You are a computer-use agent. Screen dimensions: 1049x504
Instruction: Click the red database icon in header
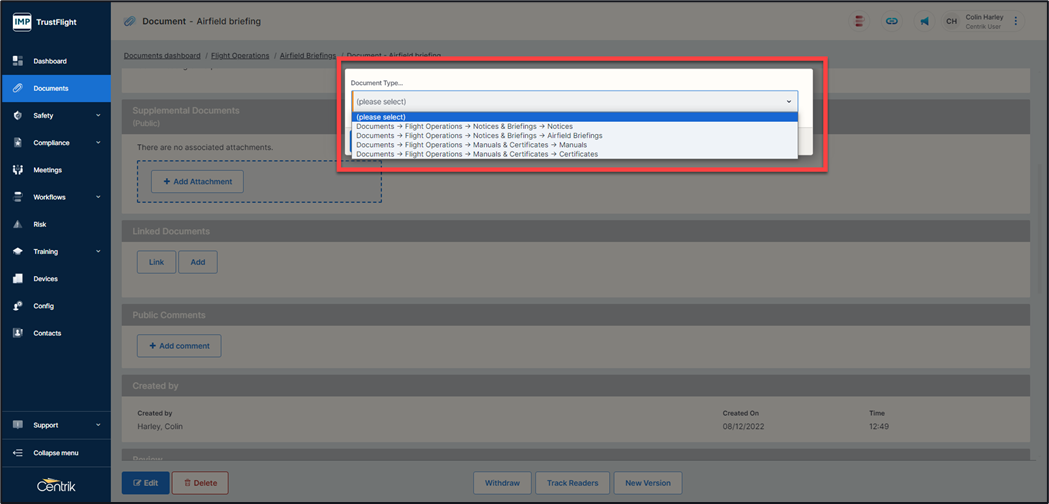(859, 21)
